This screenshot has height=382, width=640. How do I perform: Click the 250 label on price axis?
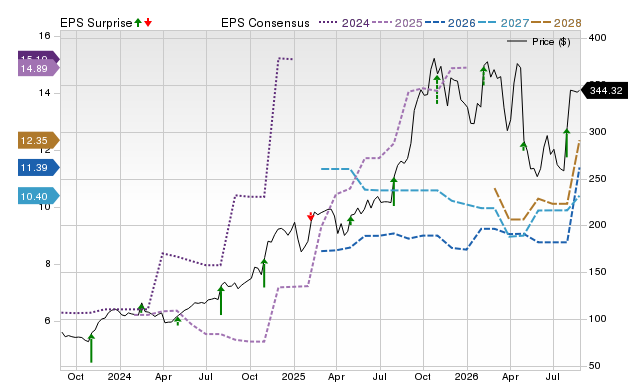pyautogui.click(x=598, y=179)
